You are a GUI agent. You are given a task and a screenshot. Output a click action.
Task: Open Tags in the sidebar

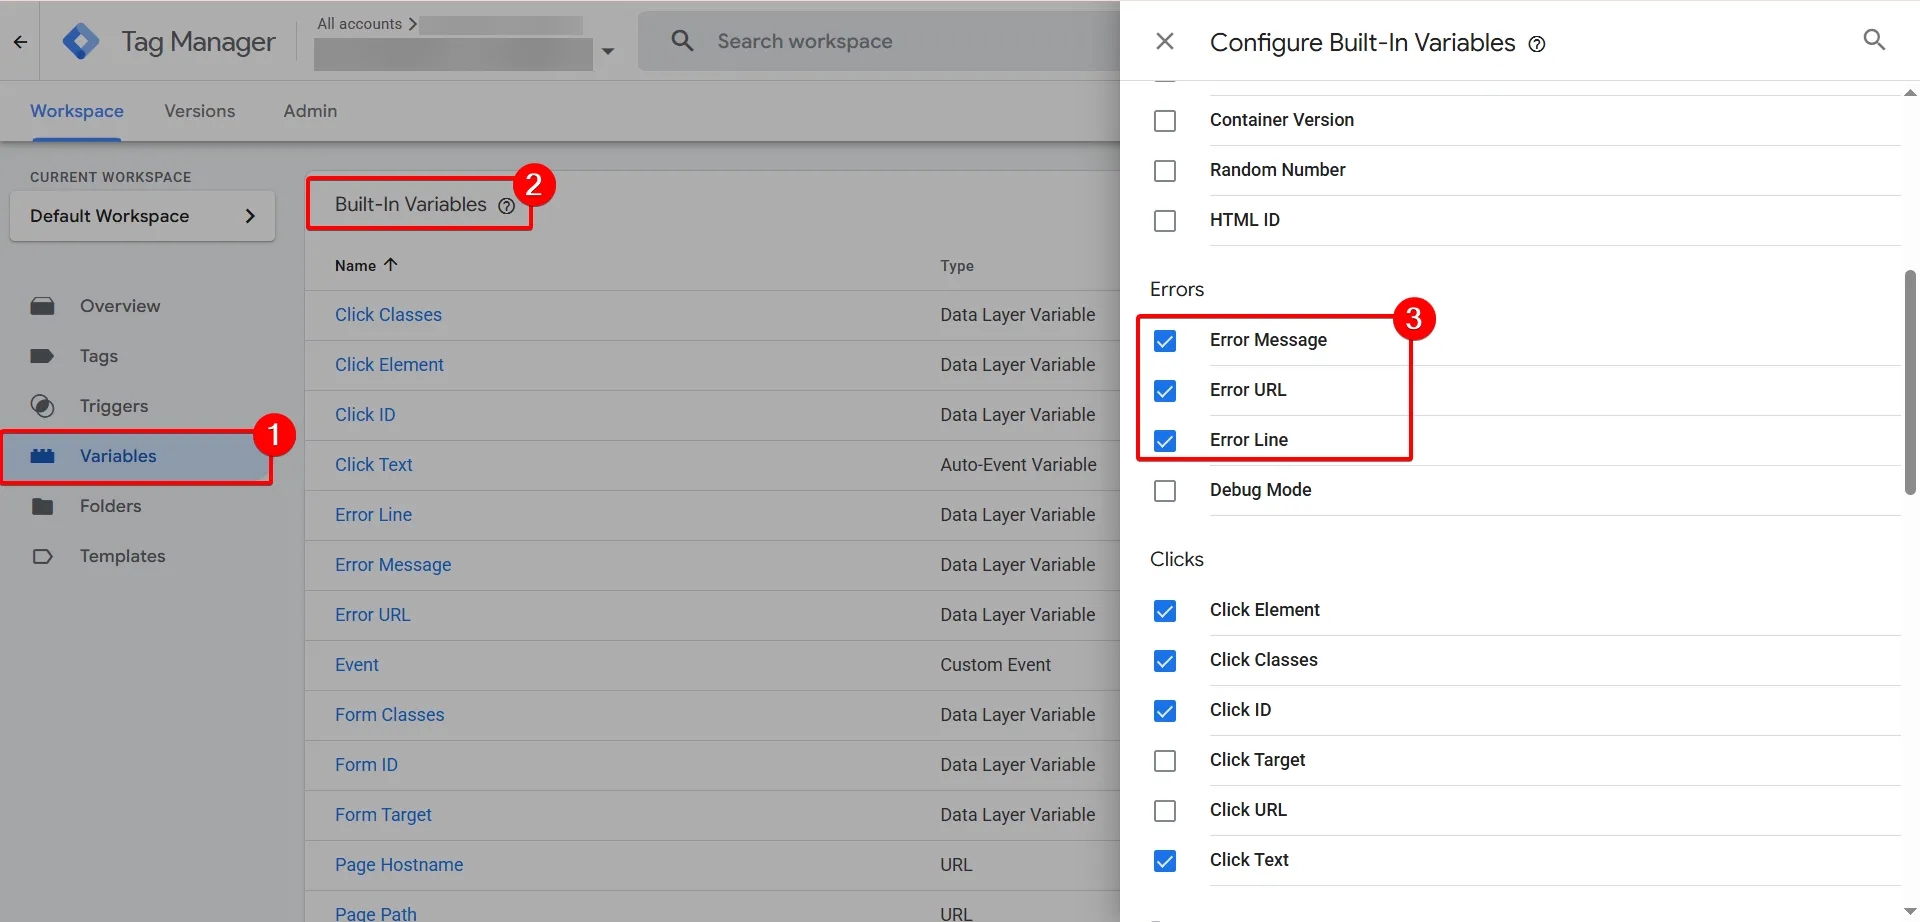(x=99, y=356)
